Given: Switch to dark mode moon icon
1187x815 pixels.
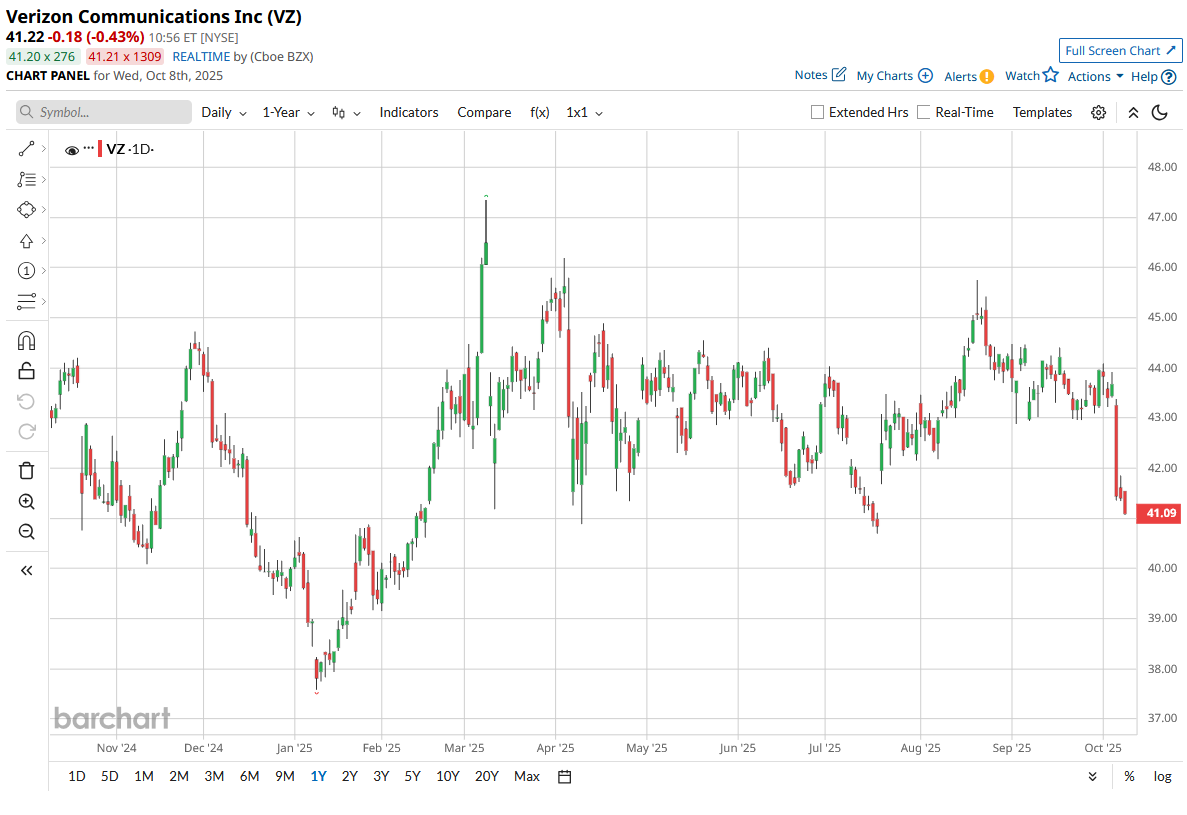Looking at the screenshot, I should (1160, 113).
